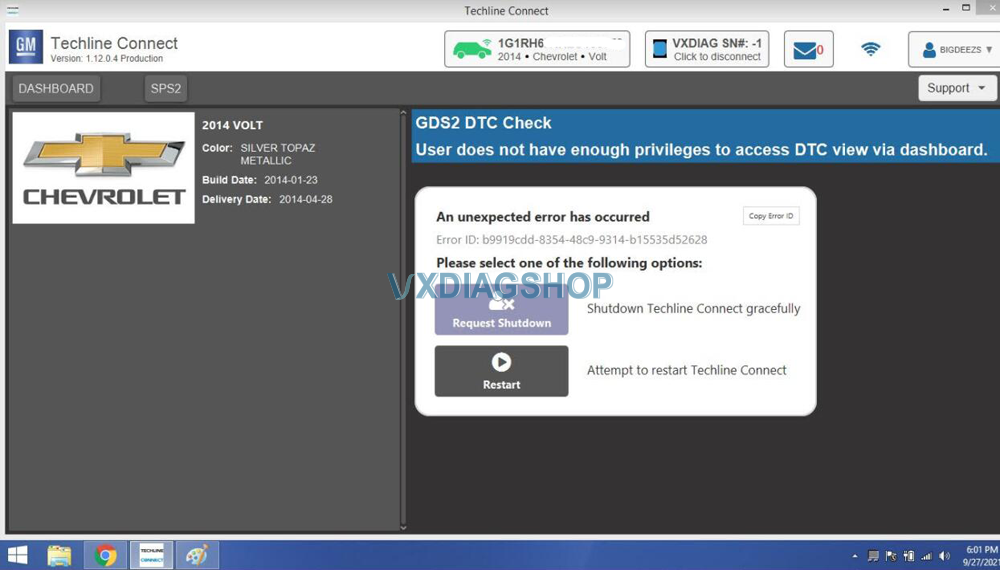Viewport: 1000px width, 570px height.
Task: Click the green connected car icon
Action: pos(472,49)
